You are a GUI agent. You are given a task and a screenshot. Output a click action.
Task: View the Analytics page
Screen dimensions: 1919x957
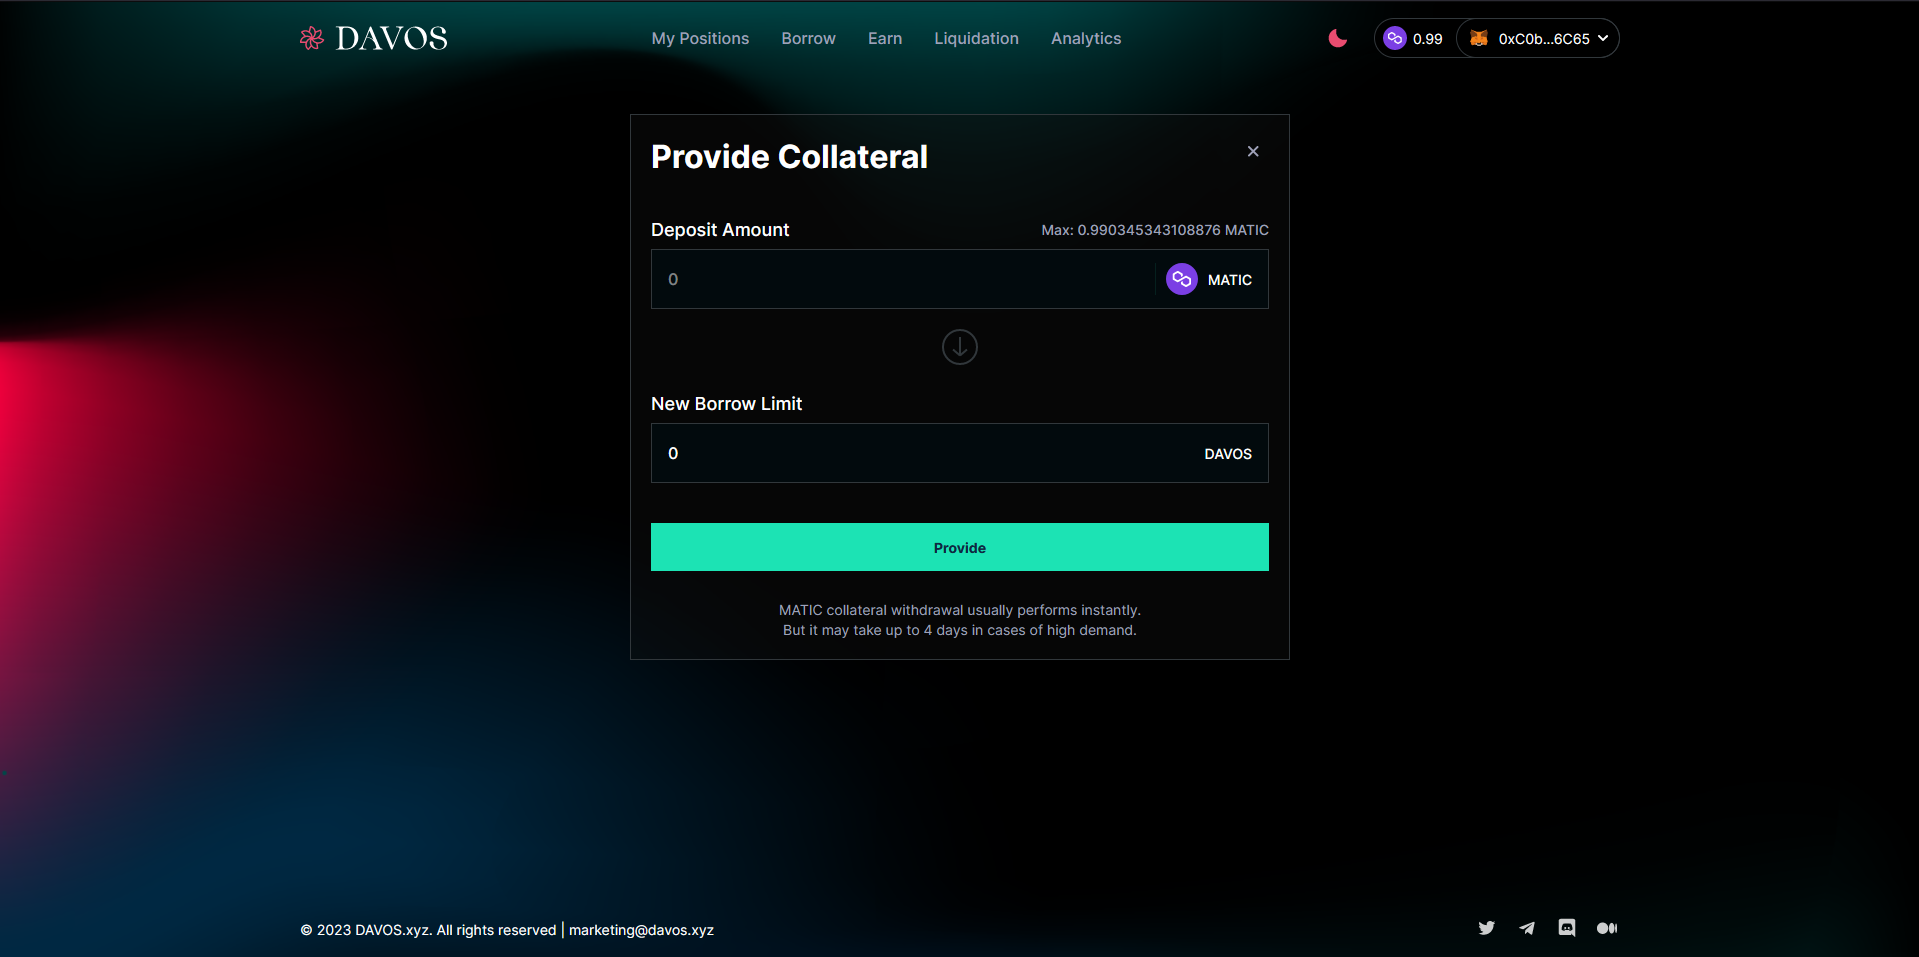[1085, 38]
